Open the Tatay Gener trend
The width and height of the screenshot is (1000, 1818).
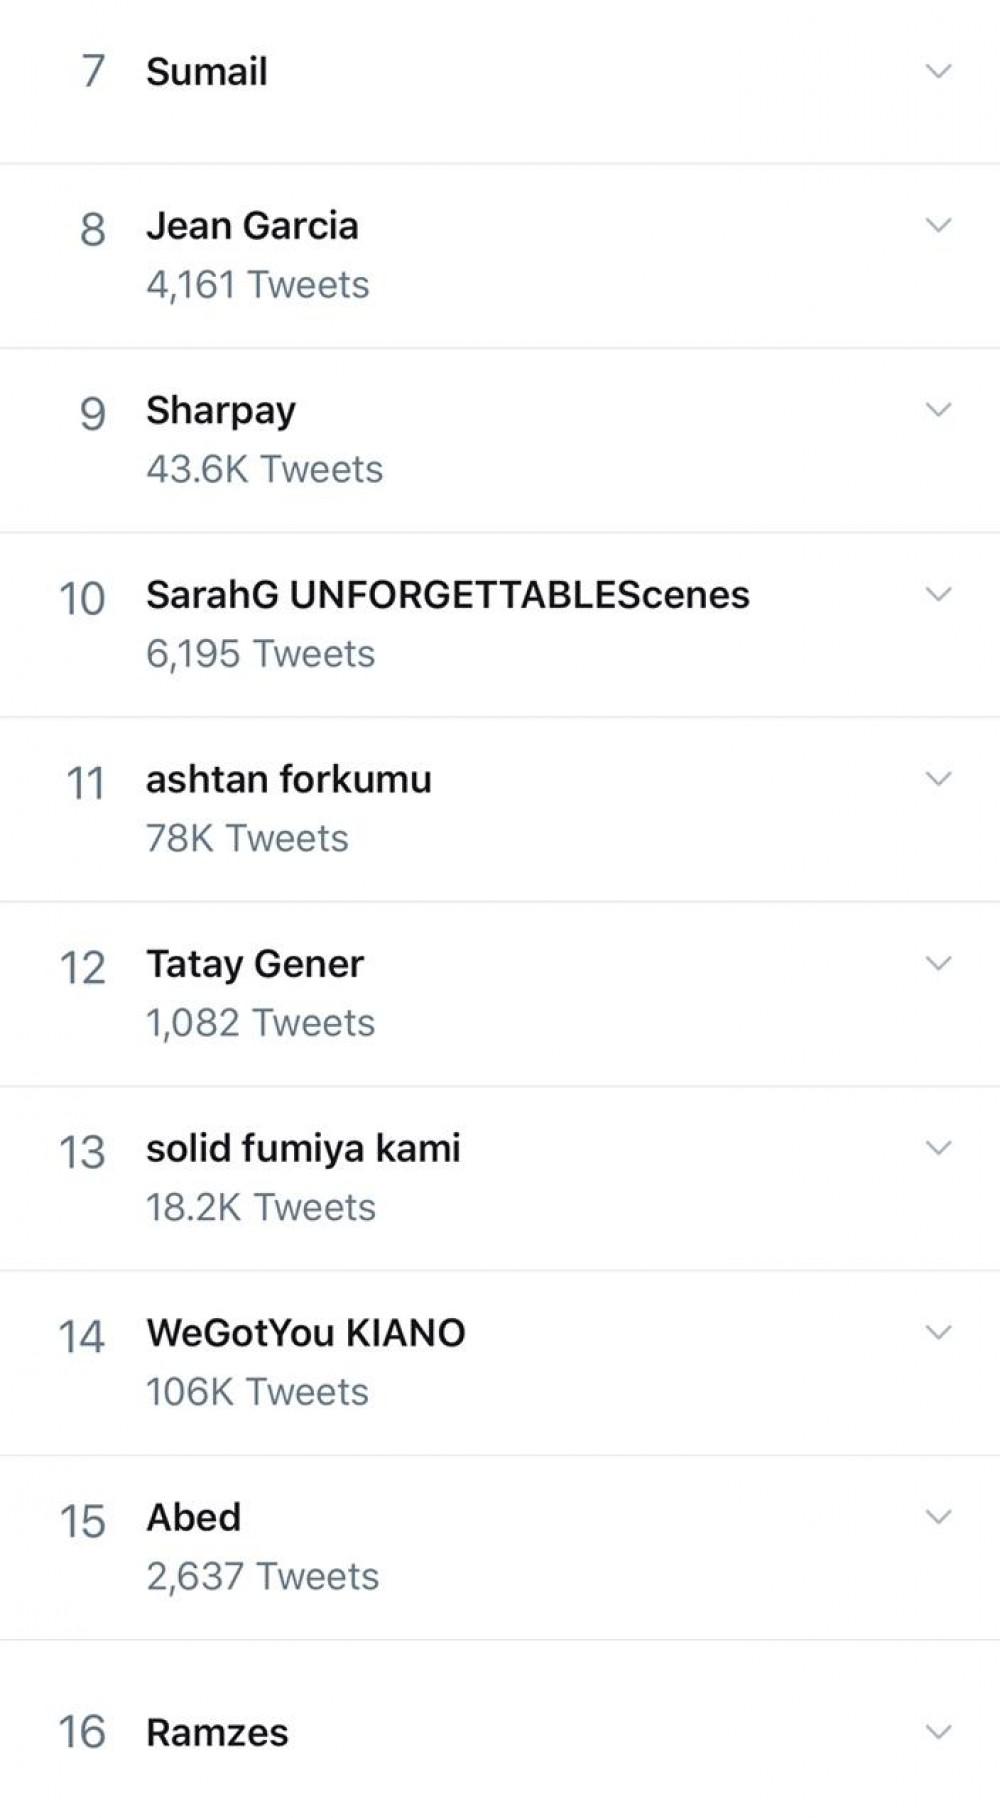point(255,964)
